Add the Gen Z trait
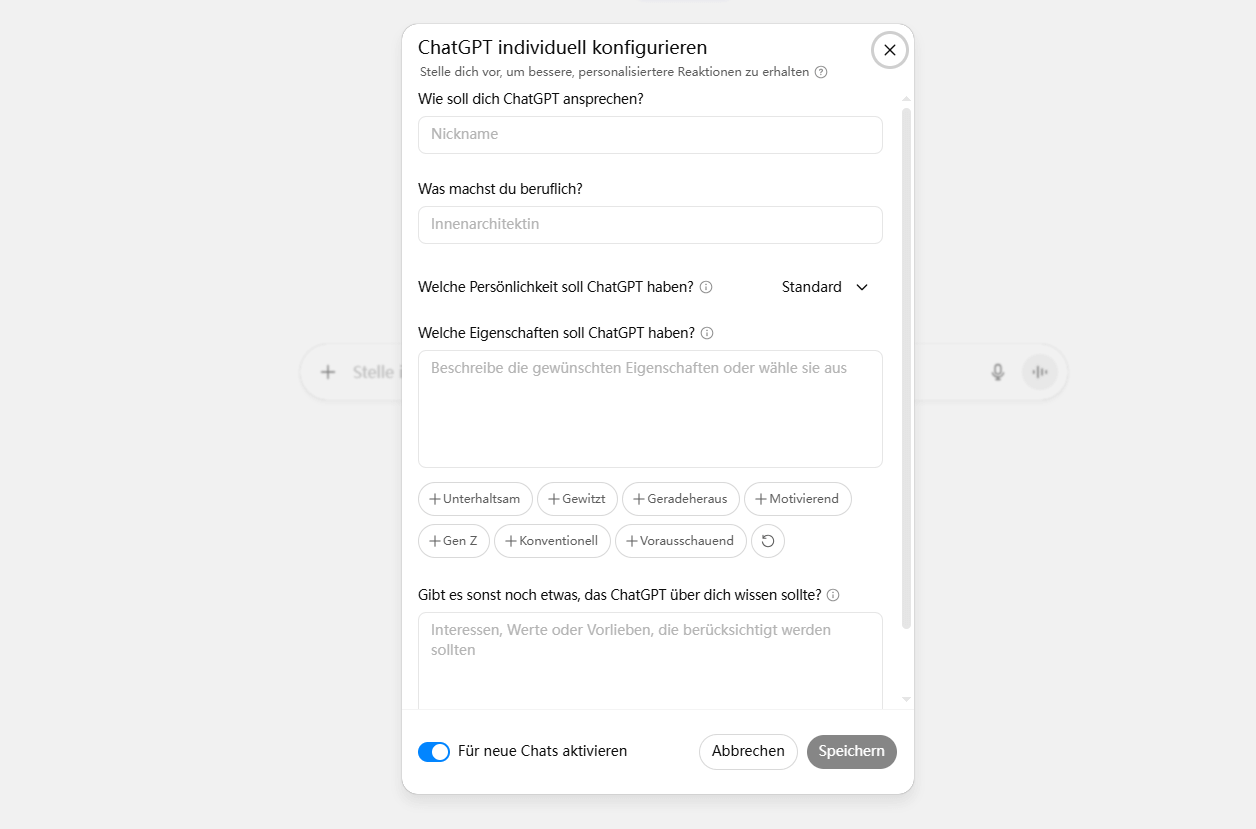This screenshot has width=1256, height=829. coord(453,540)
